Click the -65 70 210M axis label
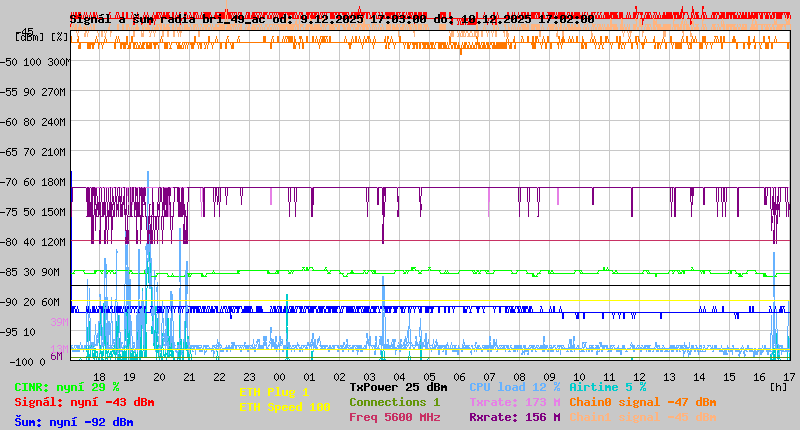 (34, 153)
